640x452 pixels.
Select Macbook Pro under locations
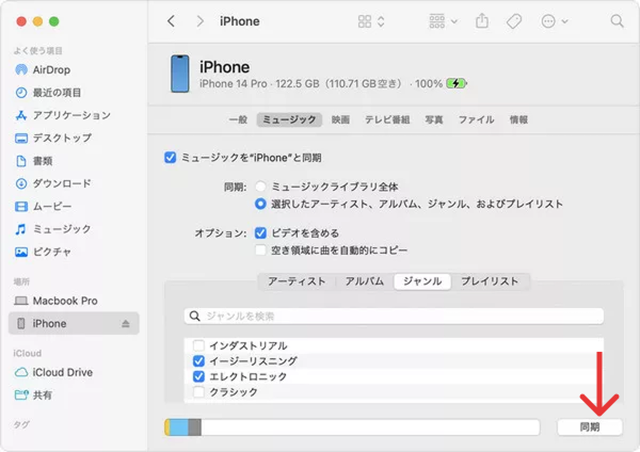[x=56, y=301]
